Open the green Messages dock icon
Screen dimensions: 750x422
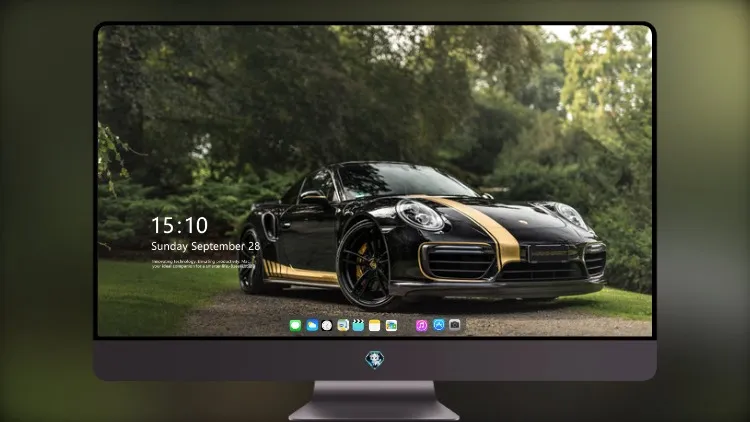(x=296, y=325)
